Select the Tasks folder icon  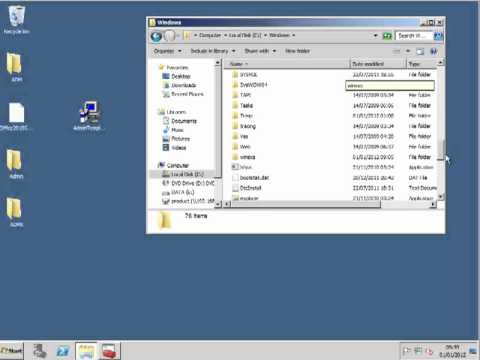pos(235,105)
